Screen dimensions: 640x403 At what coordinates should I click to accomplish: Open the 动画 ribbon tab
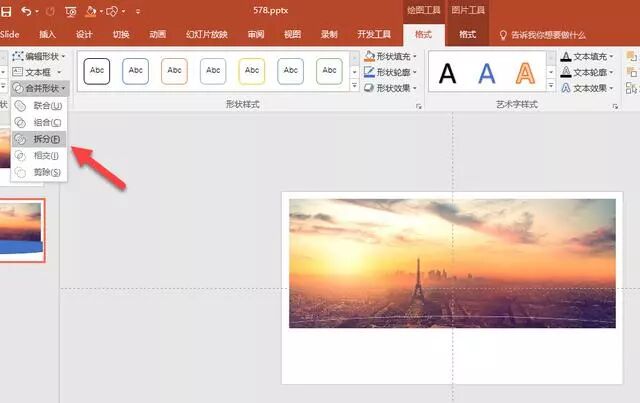point(158,34)
